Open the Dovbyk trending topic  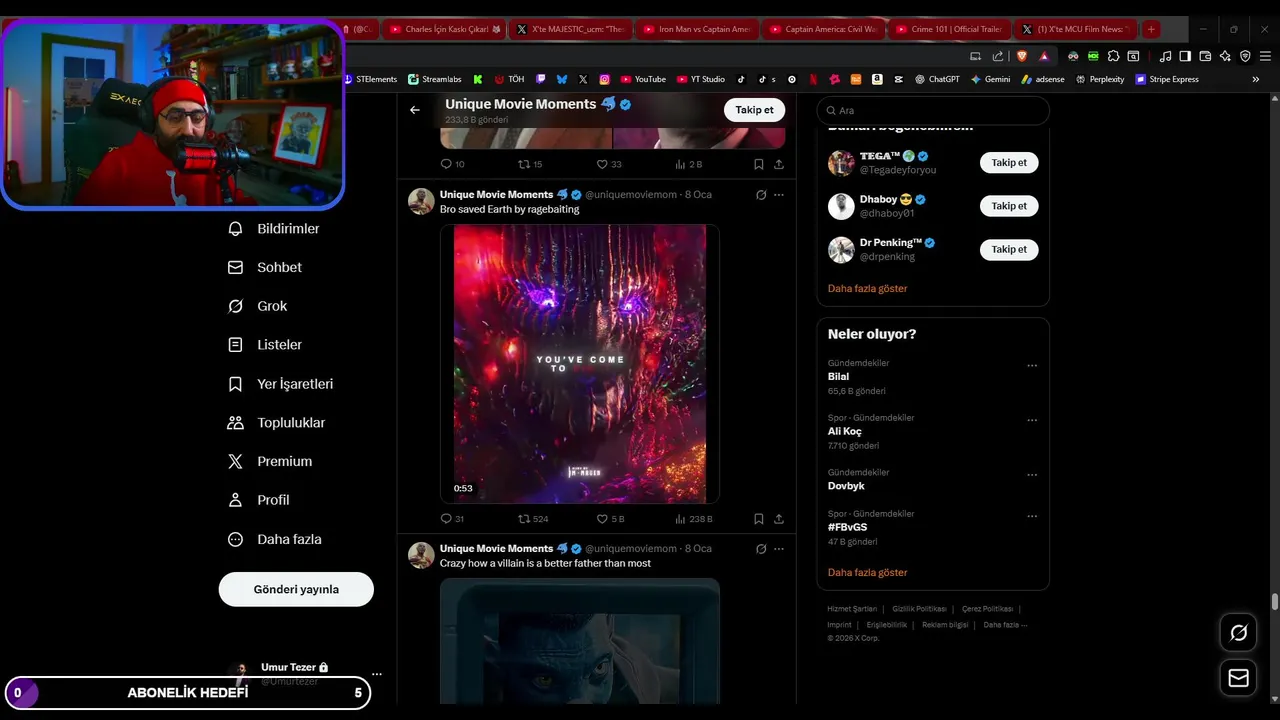846,486
